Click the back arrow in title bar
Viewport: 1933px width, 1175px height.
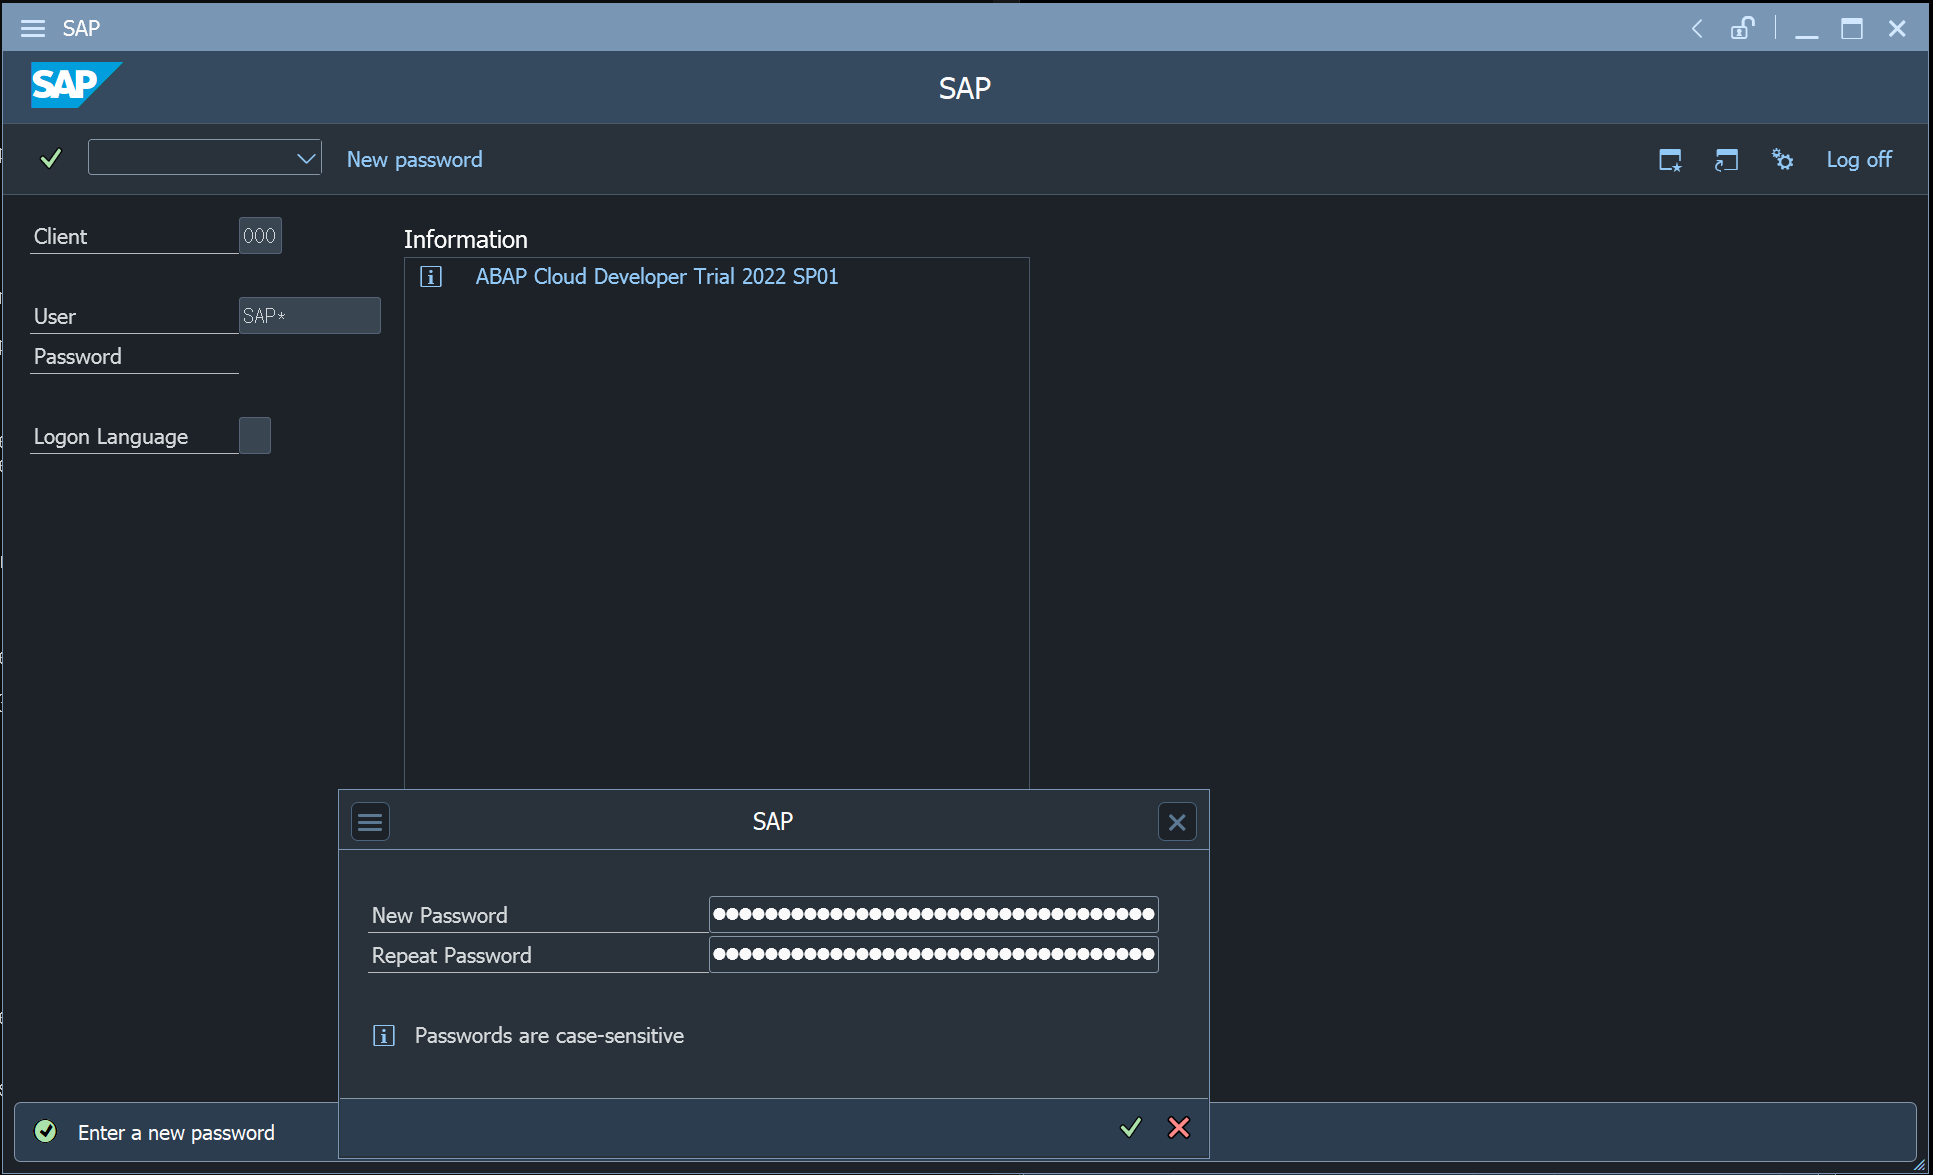click(1697, 28)
